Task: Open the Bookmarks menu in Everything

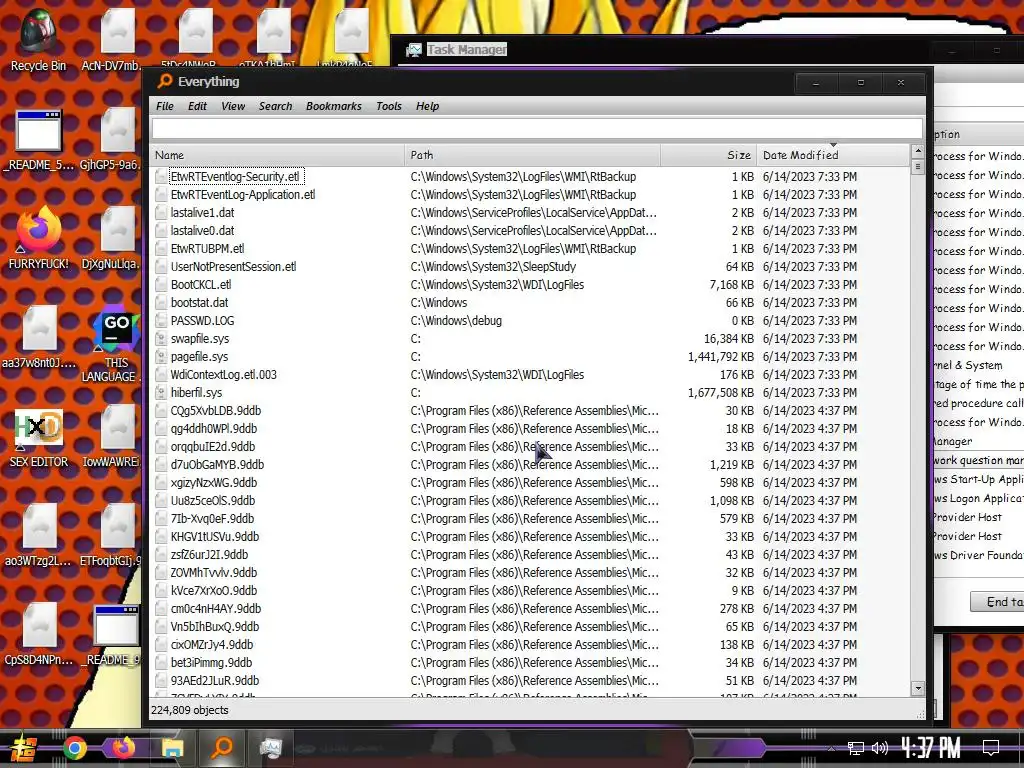Action: pyautogui.click(x=334, y=106)
